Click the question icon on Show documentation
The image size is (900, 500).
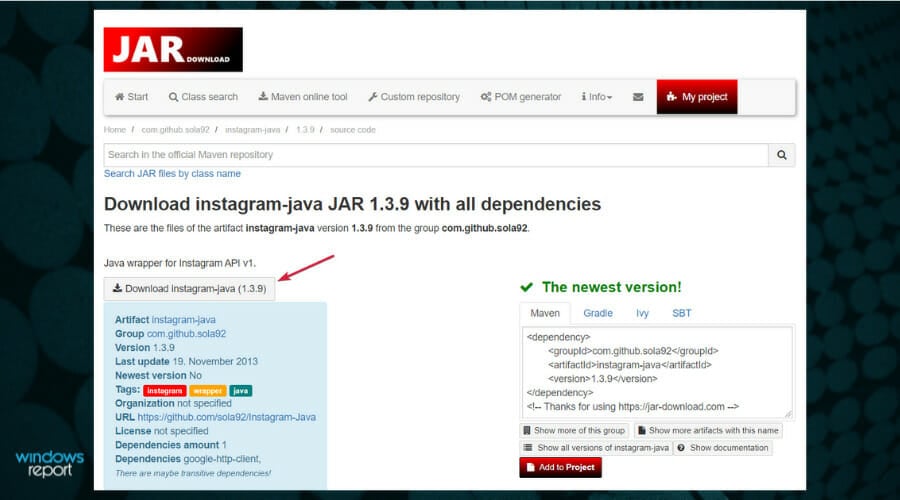pyautogui.click(x=681, y=448)
